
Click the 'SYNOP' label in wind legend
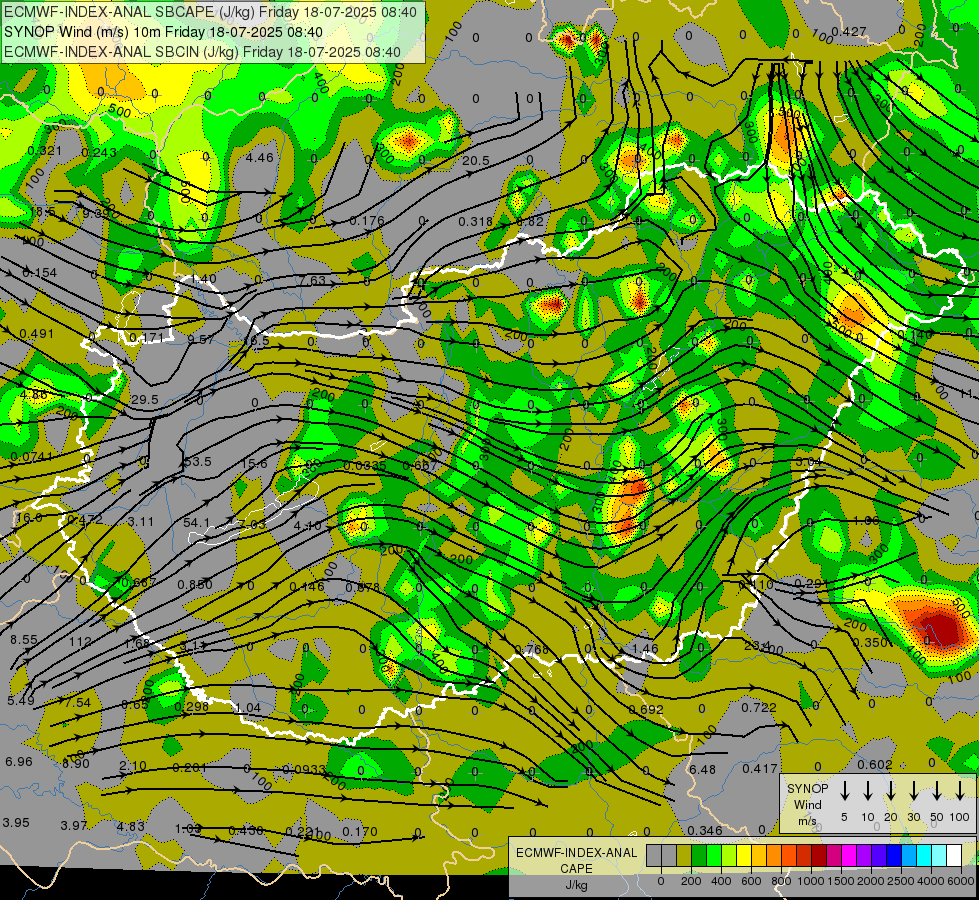(x=807, y=788)
